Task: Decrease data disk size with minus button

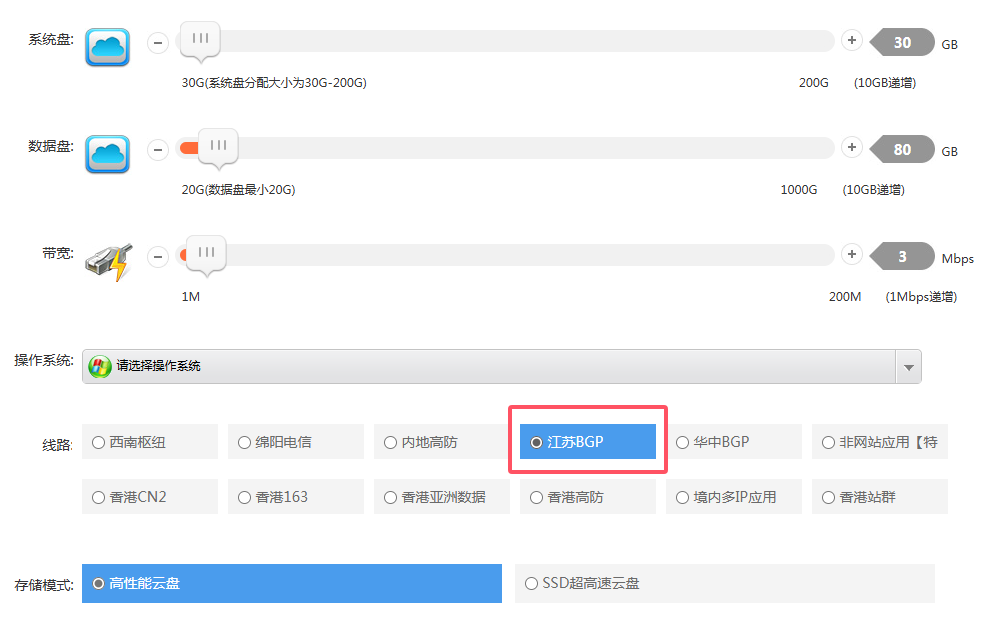Action: [x=158, y=150]
